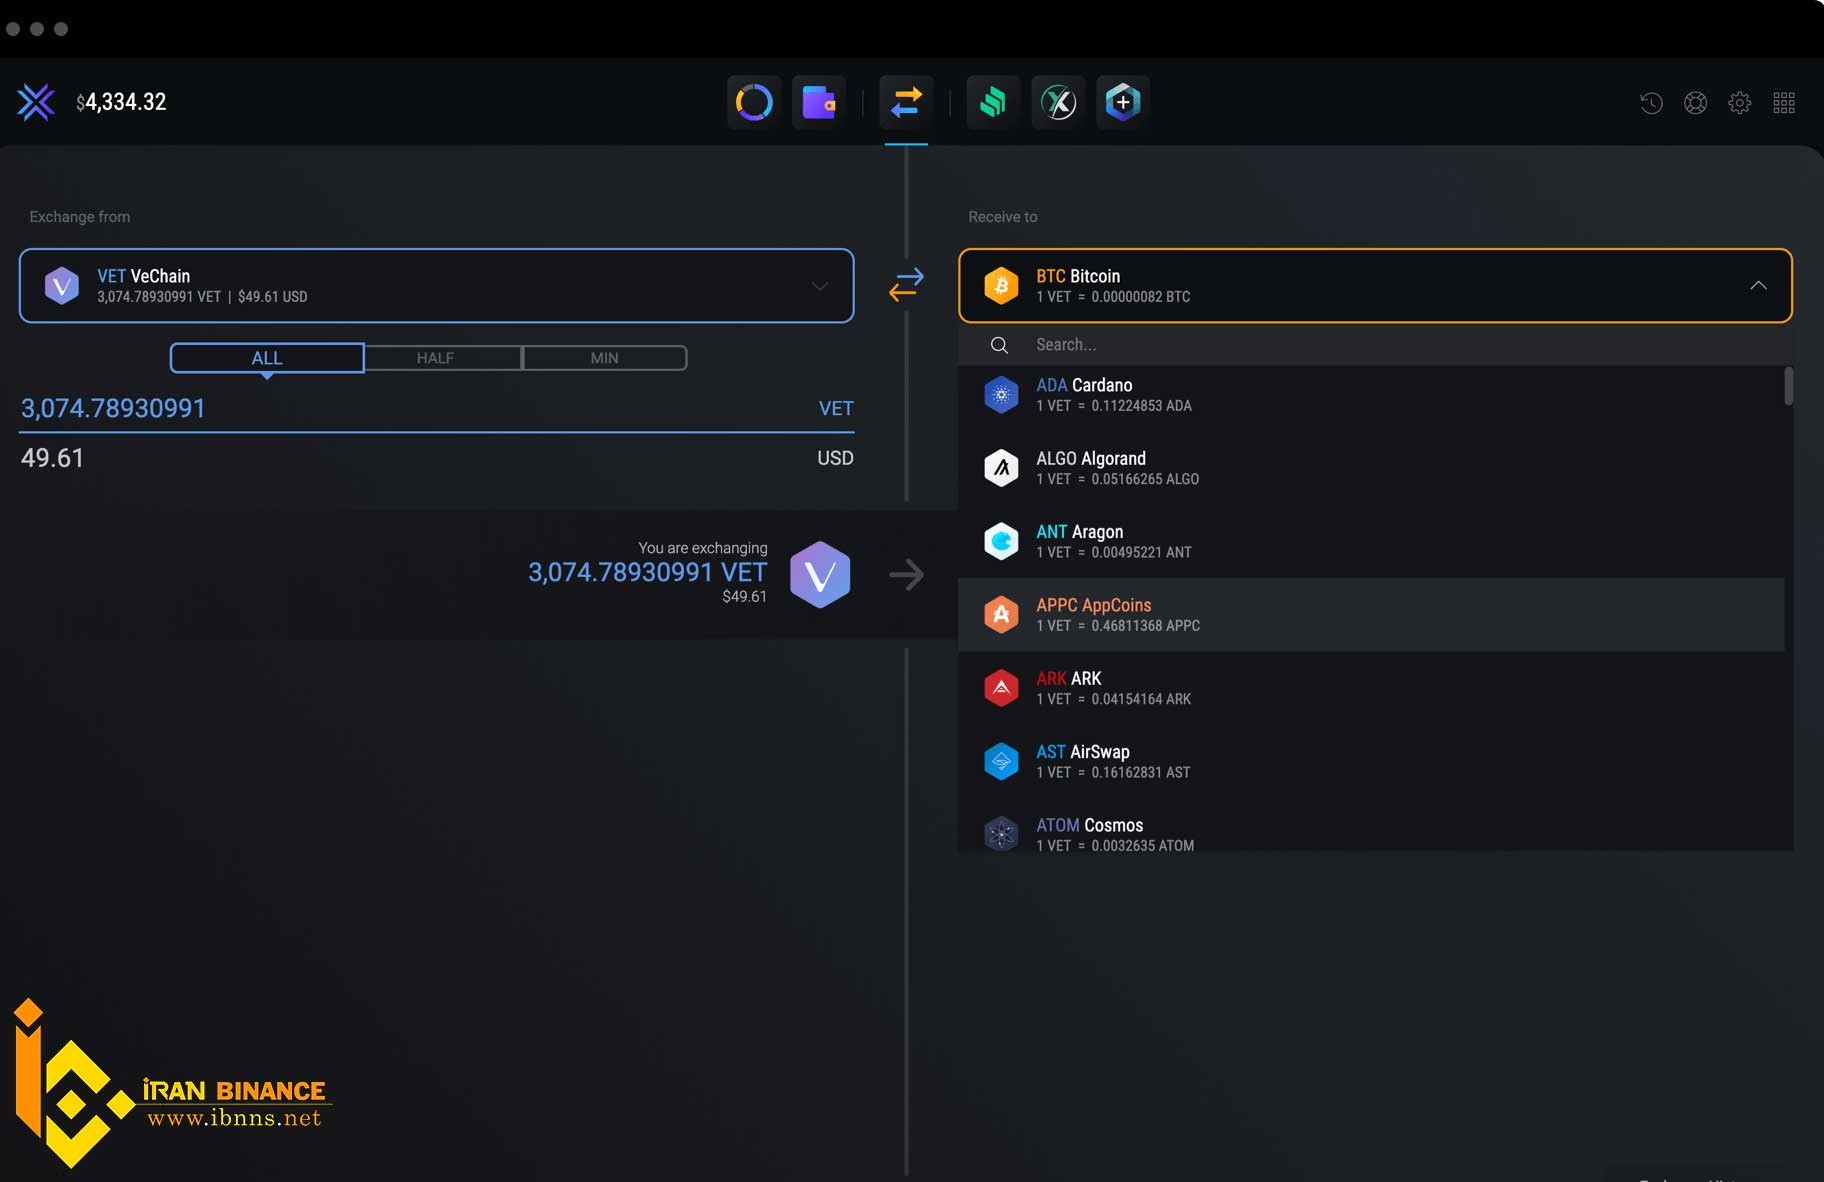Image resolution: width=1824 pixels, height=1182 pixels.
Task: Click the '1 VET = 0.00495221 ANT' rate
Action: pyautogui.click(x=1114, y=552)
